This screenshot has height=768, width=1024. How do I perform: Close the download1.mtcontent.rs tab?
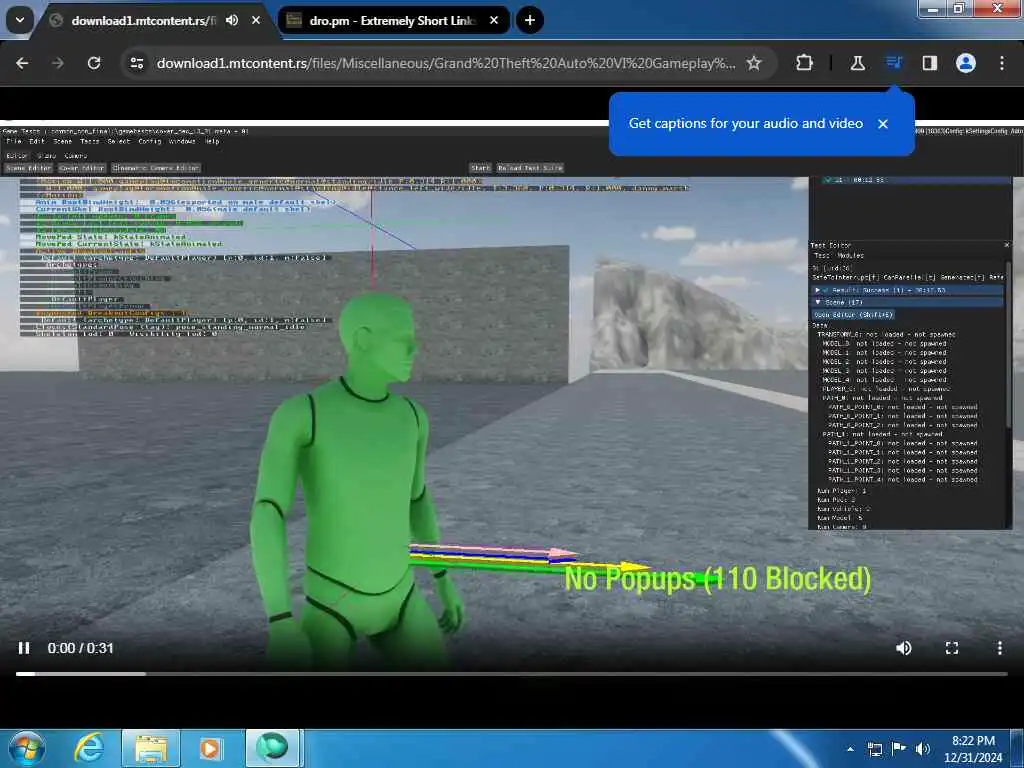tap(256, 20)
